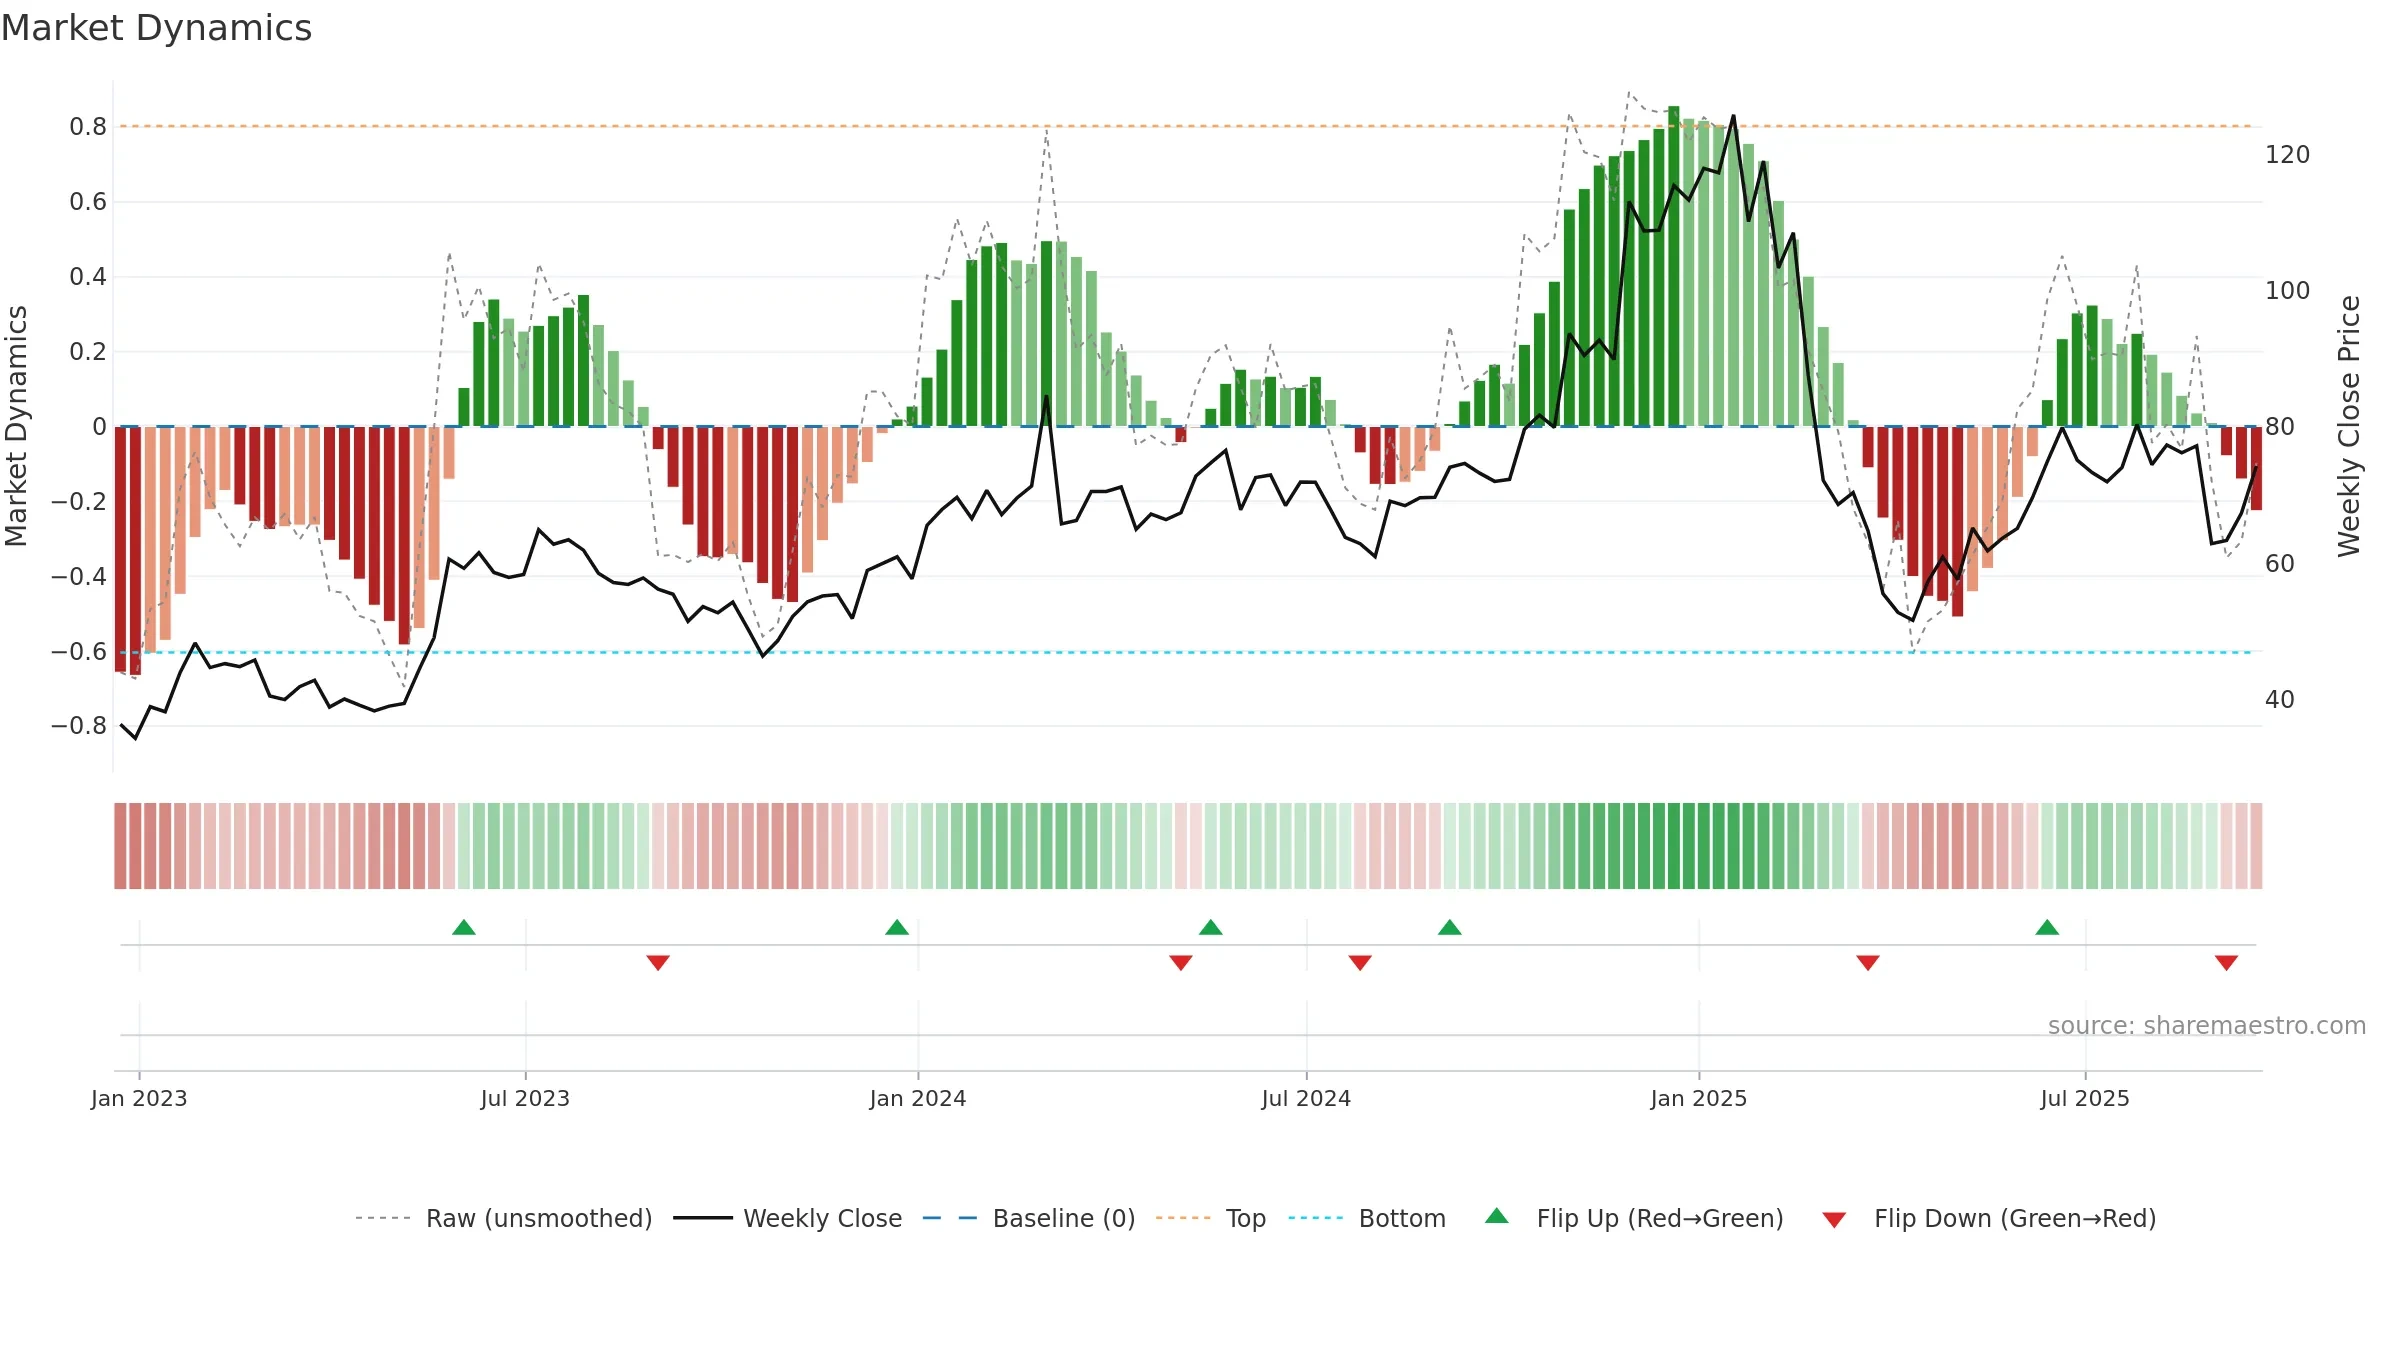
Task: Click the red flip-down marker just after Jul 2024
Action: click(1360, 962)
